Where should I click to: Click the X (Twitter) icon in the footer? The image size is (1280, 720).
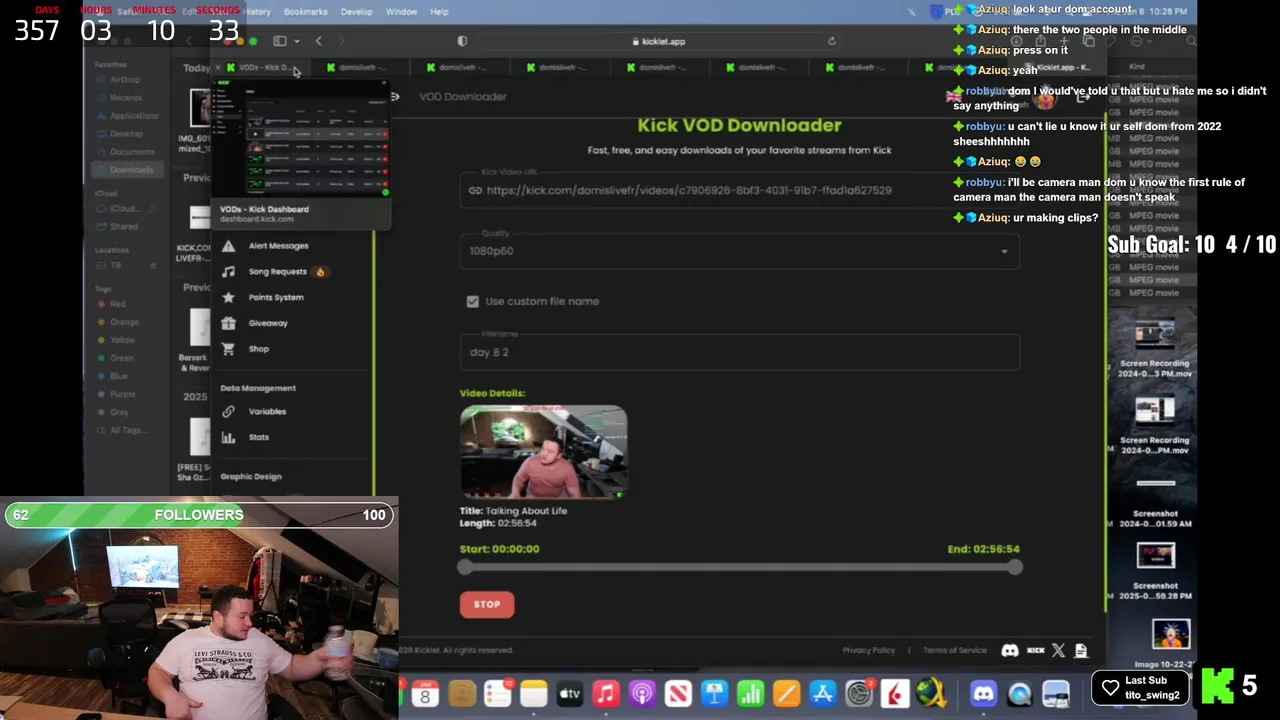pyautogui.click(x=1059, y=650)
